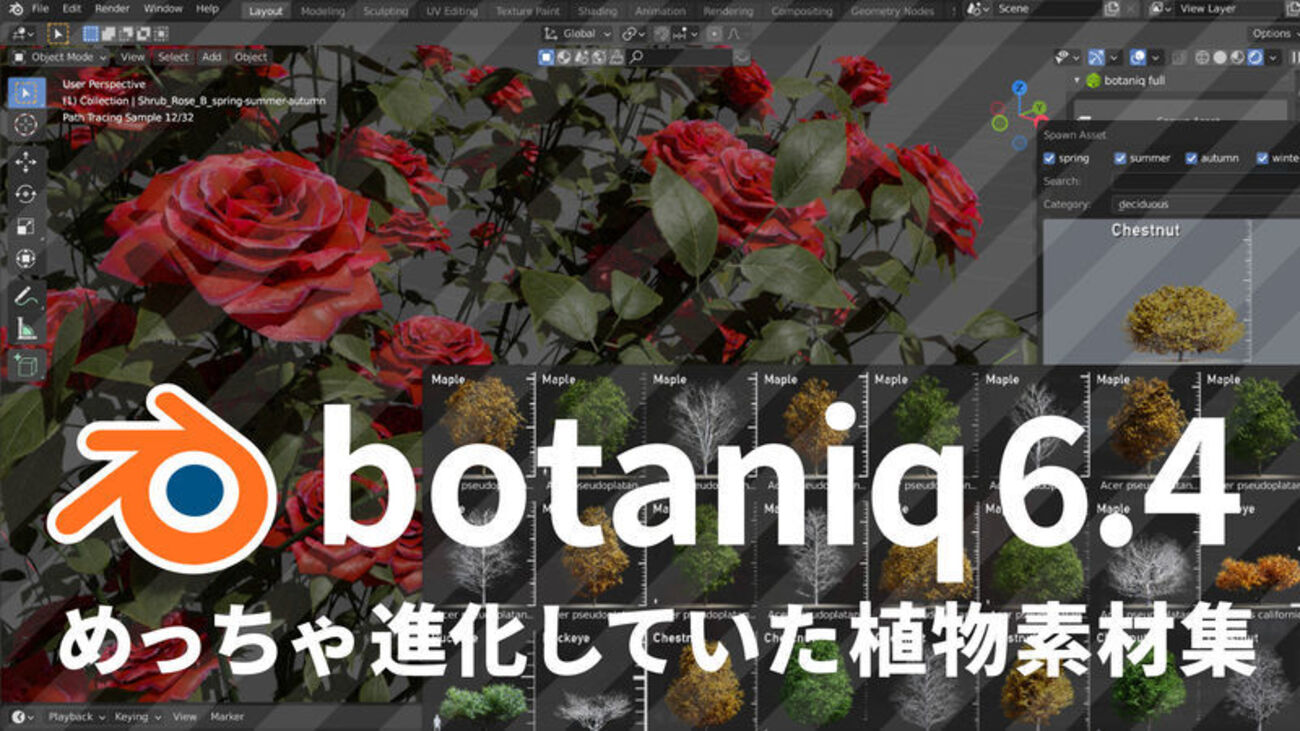Select the Measure tool

coord(26,328)
